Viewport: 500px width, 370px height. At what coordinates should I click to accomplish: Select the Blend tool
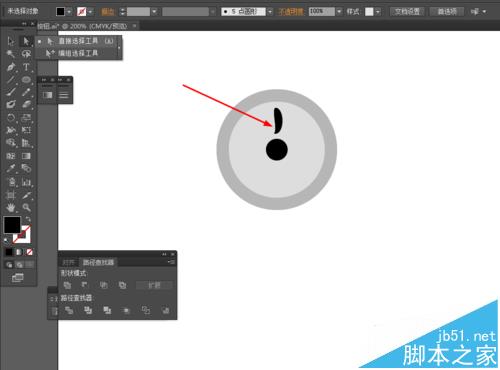(x=26, y=168)
